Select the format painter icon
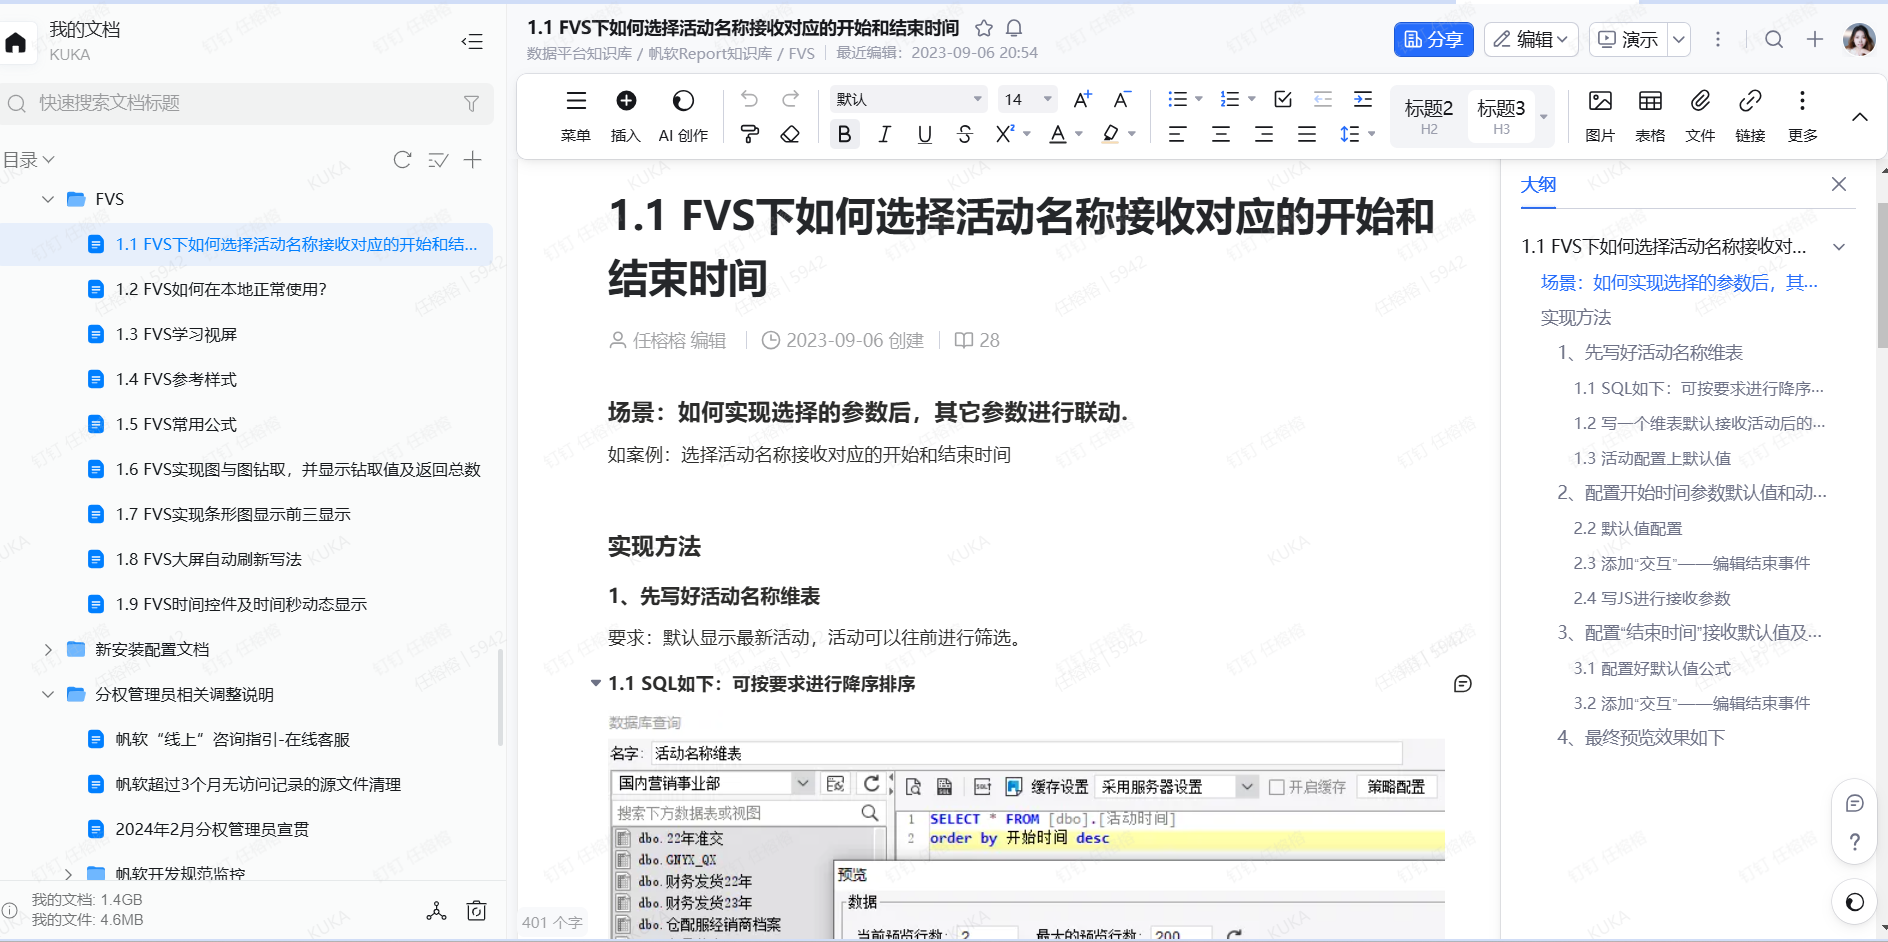Image resolution: width=1888 pixels, height=942 pixels. click(x=749, y=134)
